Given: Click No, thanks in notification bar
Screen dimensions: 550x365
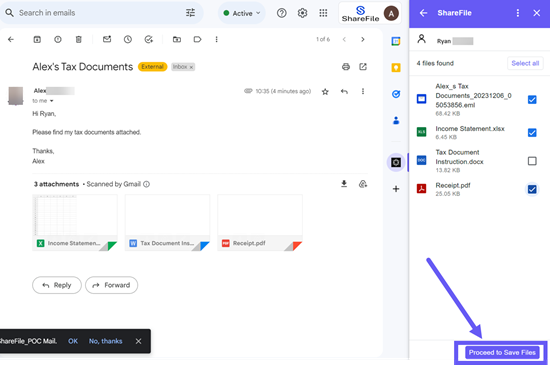Looking at the screenshot, I should pyautogui.click(x=106, y=341).
